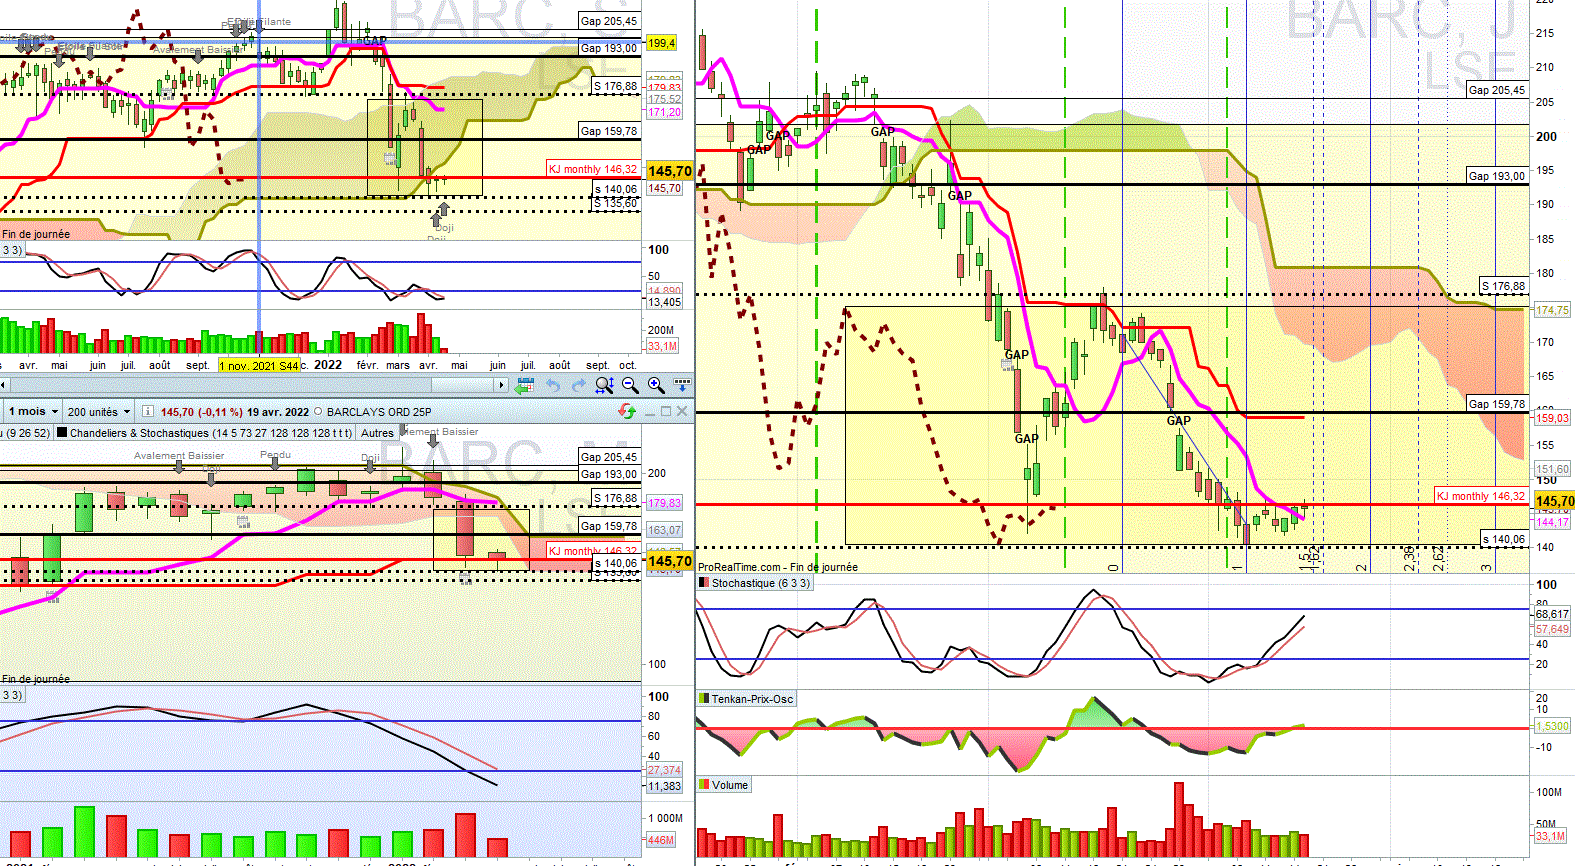Click Gap 205,45 label on bottom-left chart
The image size is (1575, 866).
pos(609,457)
